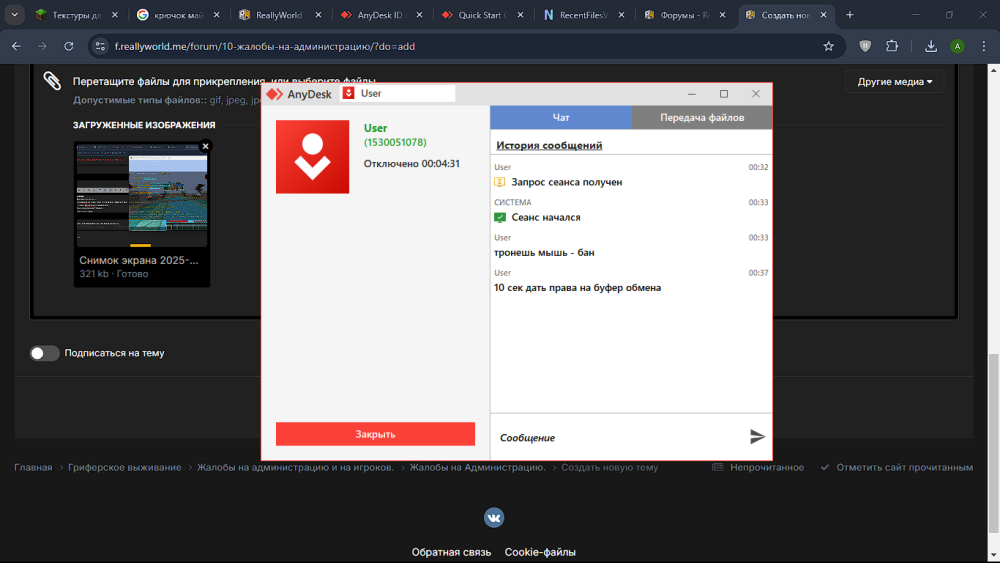Switch to the AnyDesk ID browser tab

380,15
